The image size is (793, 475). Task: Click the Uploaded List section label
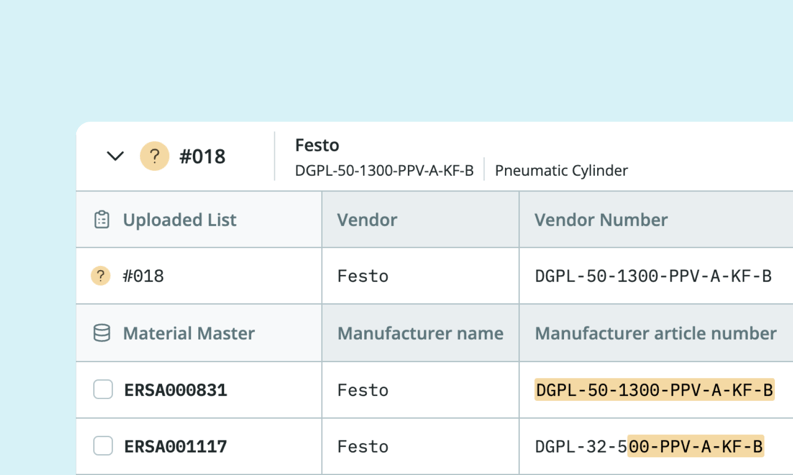[x=180, y=220]
